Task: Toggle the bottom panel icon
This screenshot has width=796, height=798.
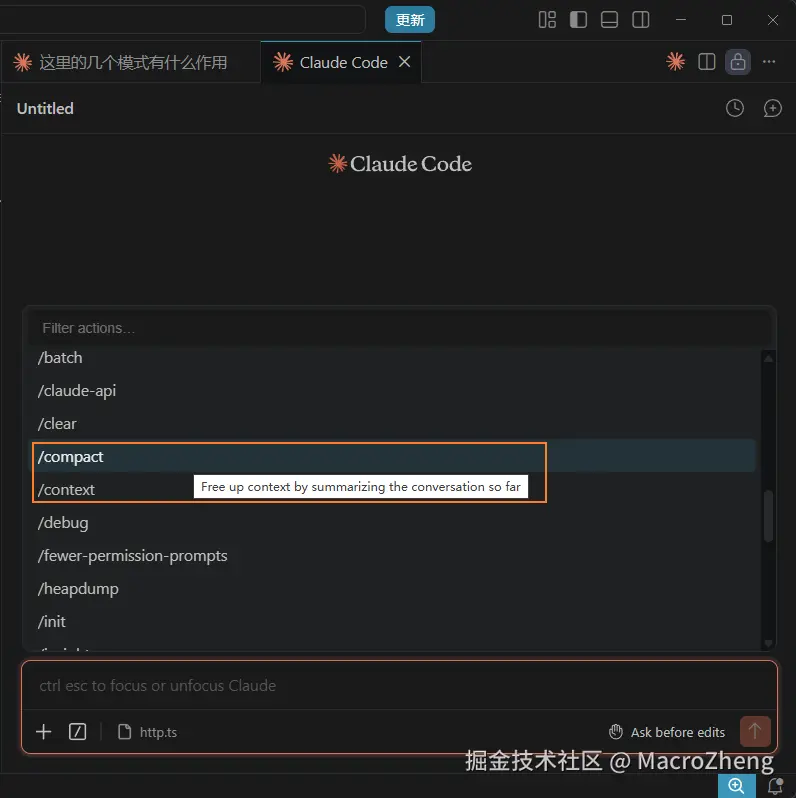Action: (x=609, y=20)
